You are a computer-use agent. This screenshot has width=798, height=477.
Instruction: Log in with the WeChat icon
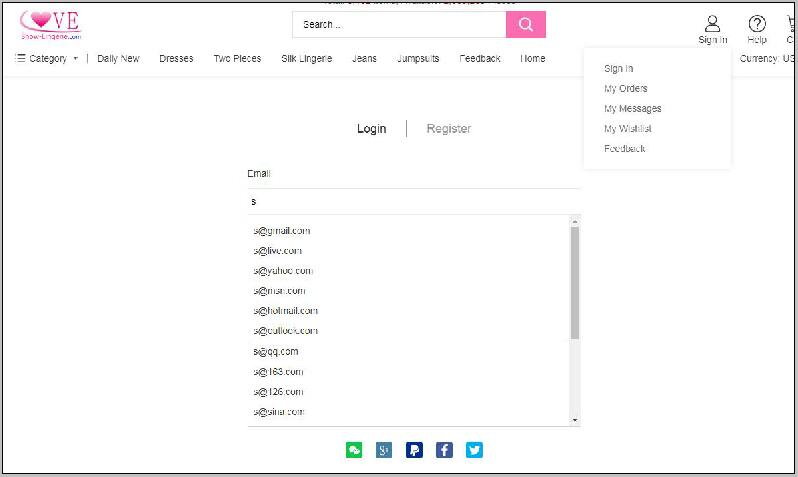(354, 450)
